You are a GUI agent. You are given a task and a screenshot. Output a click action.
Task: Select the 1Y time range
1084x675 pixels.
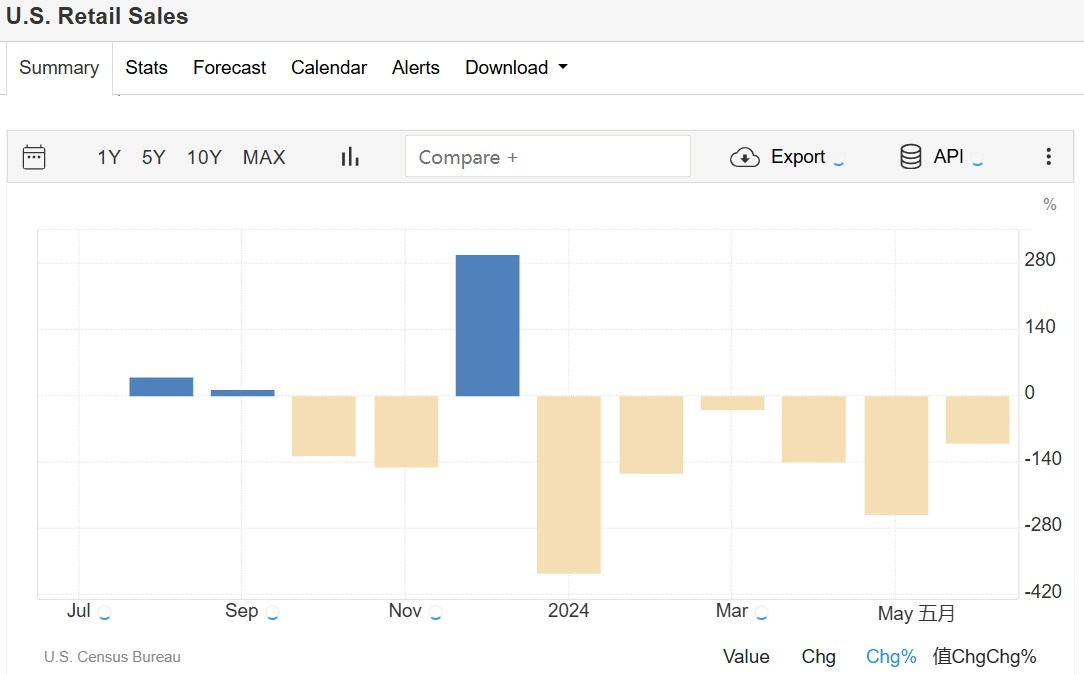(109, 157)
